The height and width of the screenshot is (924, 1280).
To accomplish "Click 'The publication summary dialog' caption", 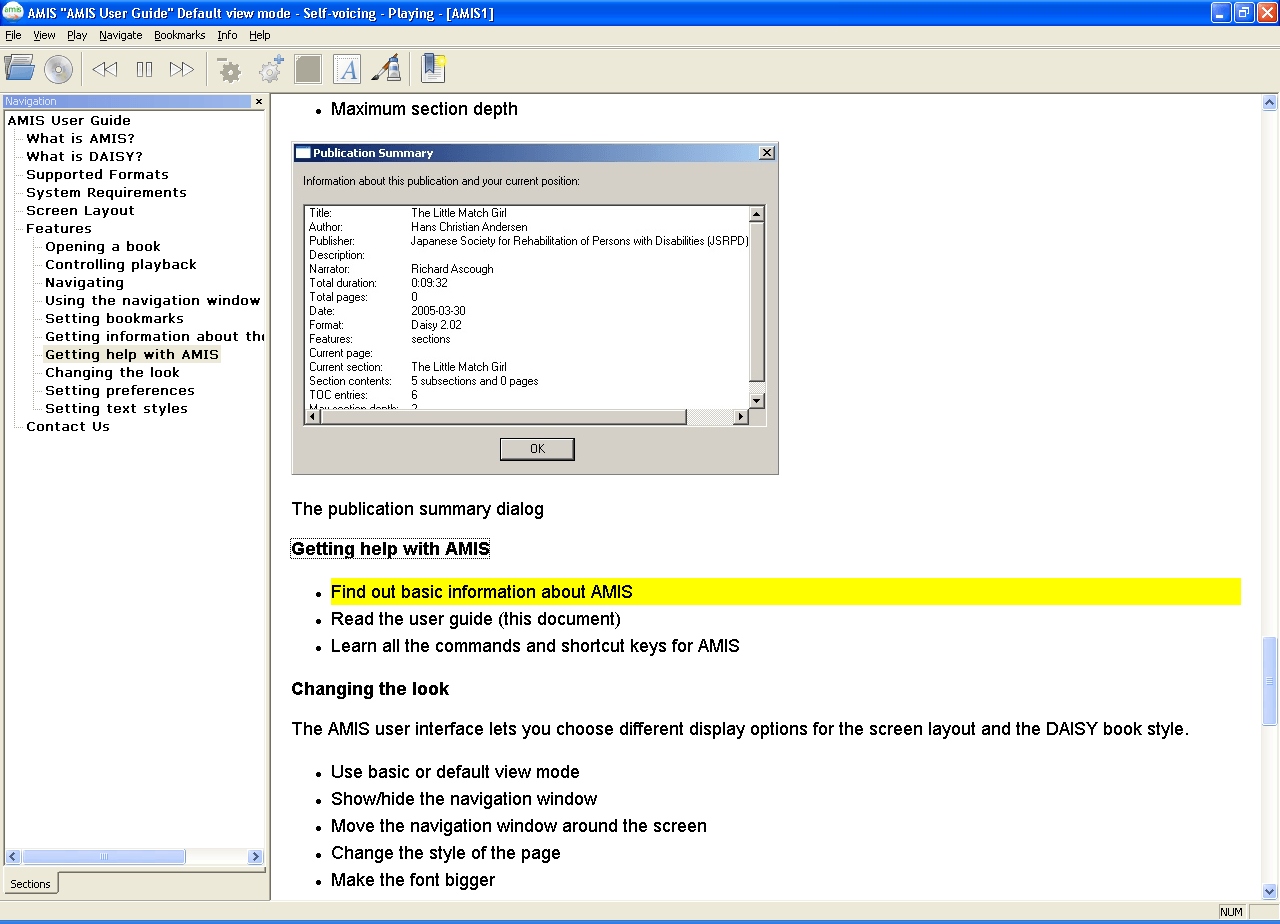I will click(418, 509).
